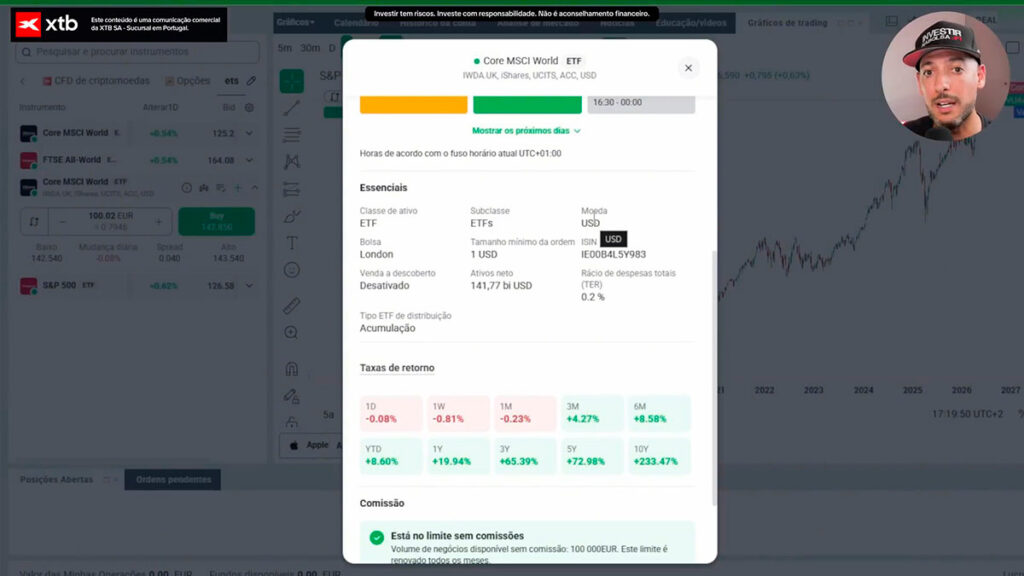Select the trend line drawing tool
The height and width of the screenshot is (576, 1024).
(291, 108)
